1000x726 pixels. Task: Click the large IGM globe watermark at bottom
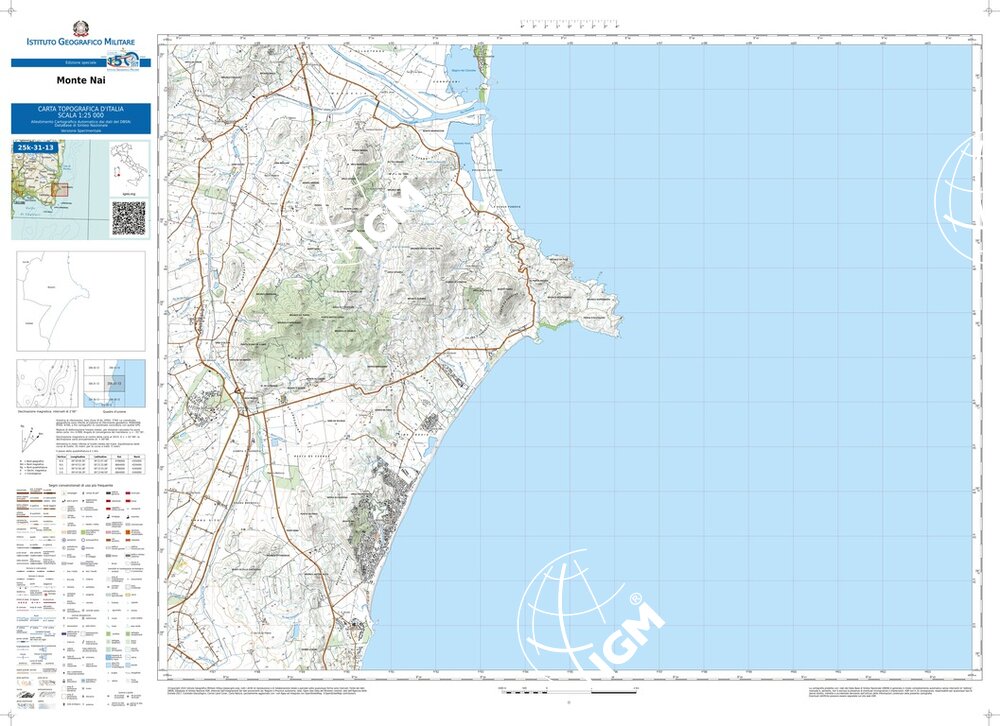click(x=585, y=610)
